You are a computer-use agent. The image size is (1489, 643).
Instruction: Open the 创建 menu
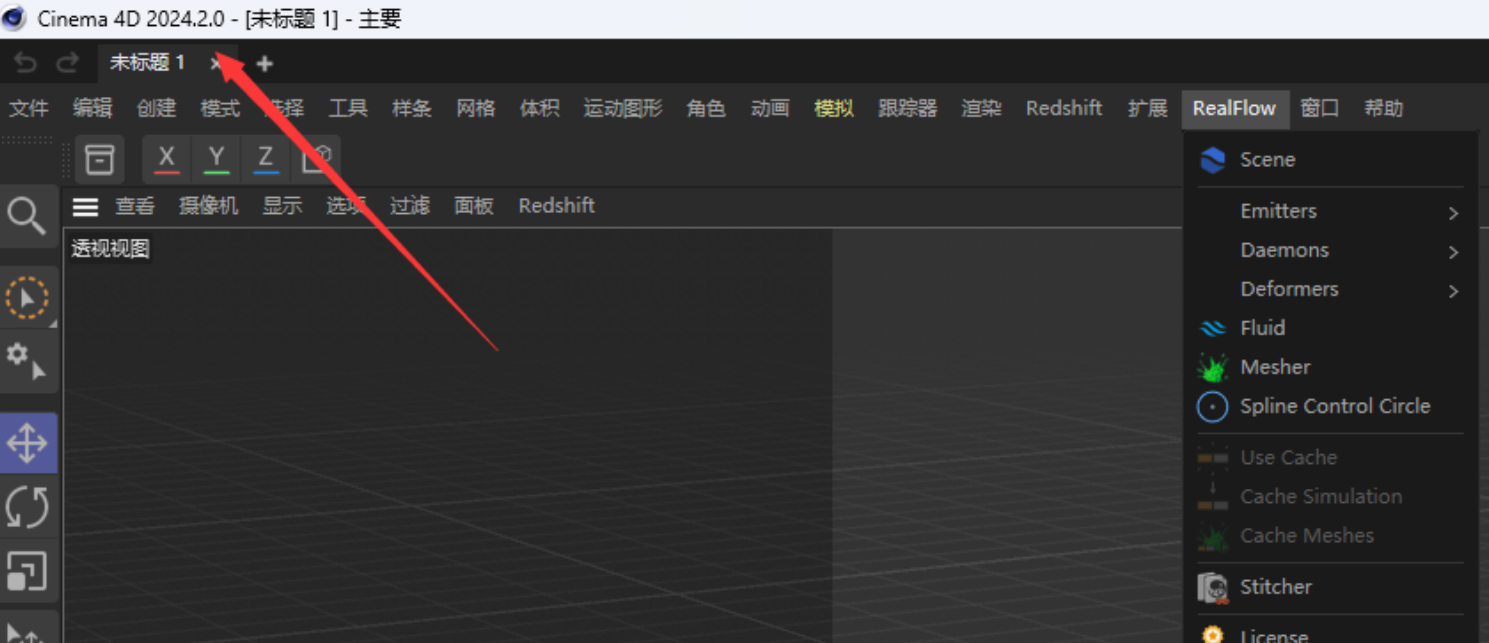[x=157, y=108]
